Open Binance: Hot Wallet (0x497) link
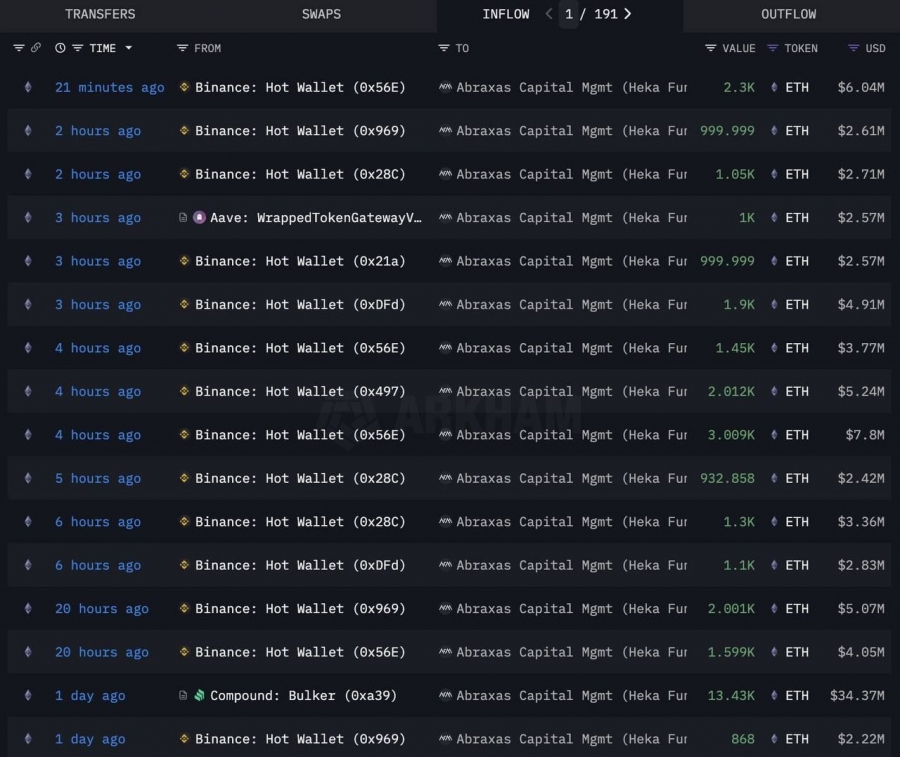 click(x=300, y=391)
